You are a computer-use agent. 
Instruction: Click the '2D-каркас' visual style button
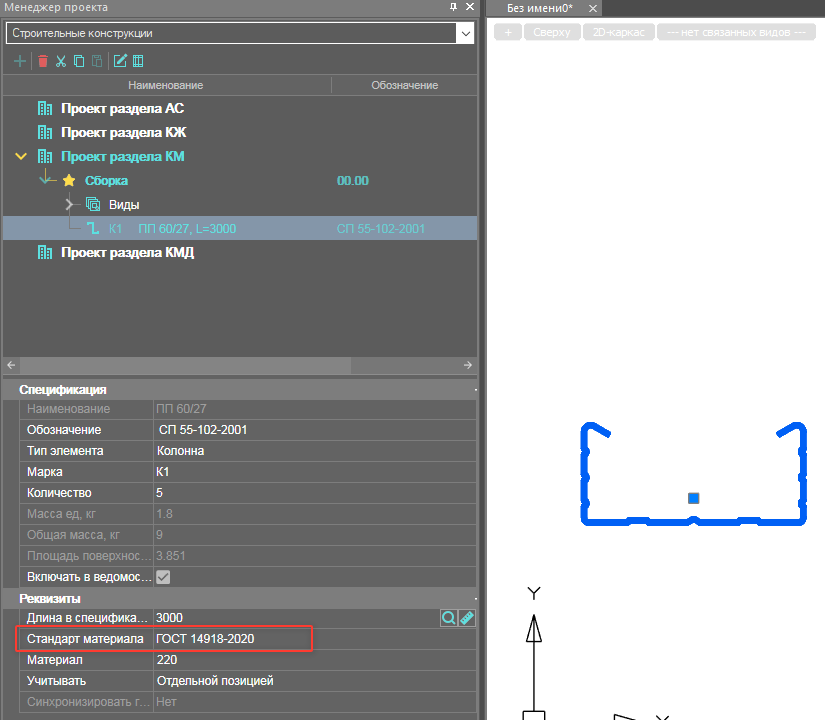point(618,33)
